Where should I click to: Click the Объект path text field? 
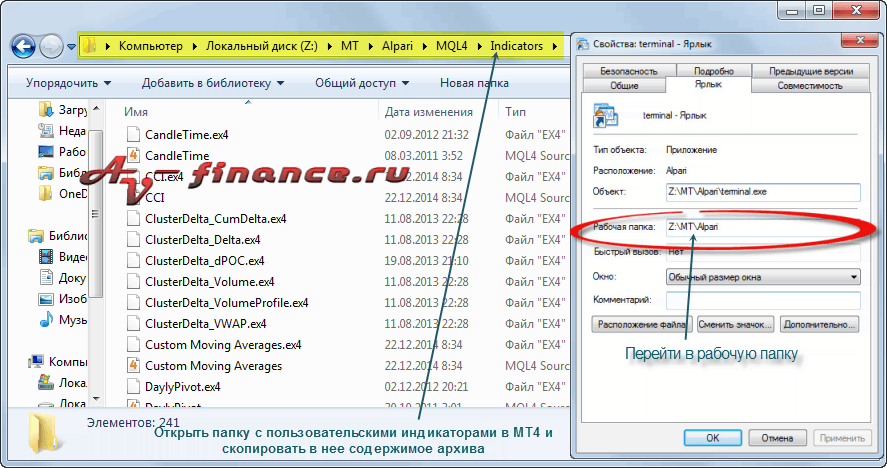coord(763,192)
